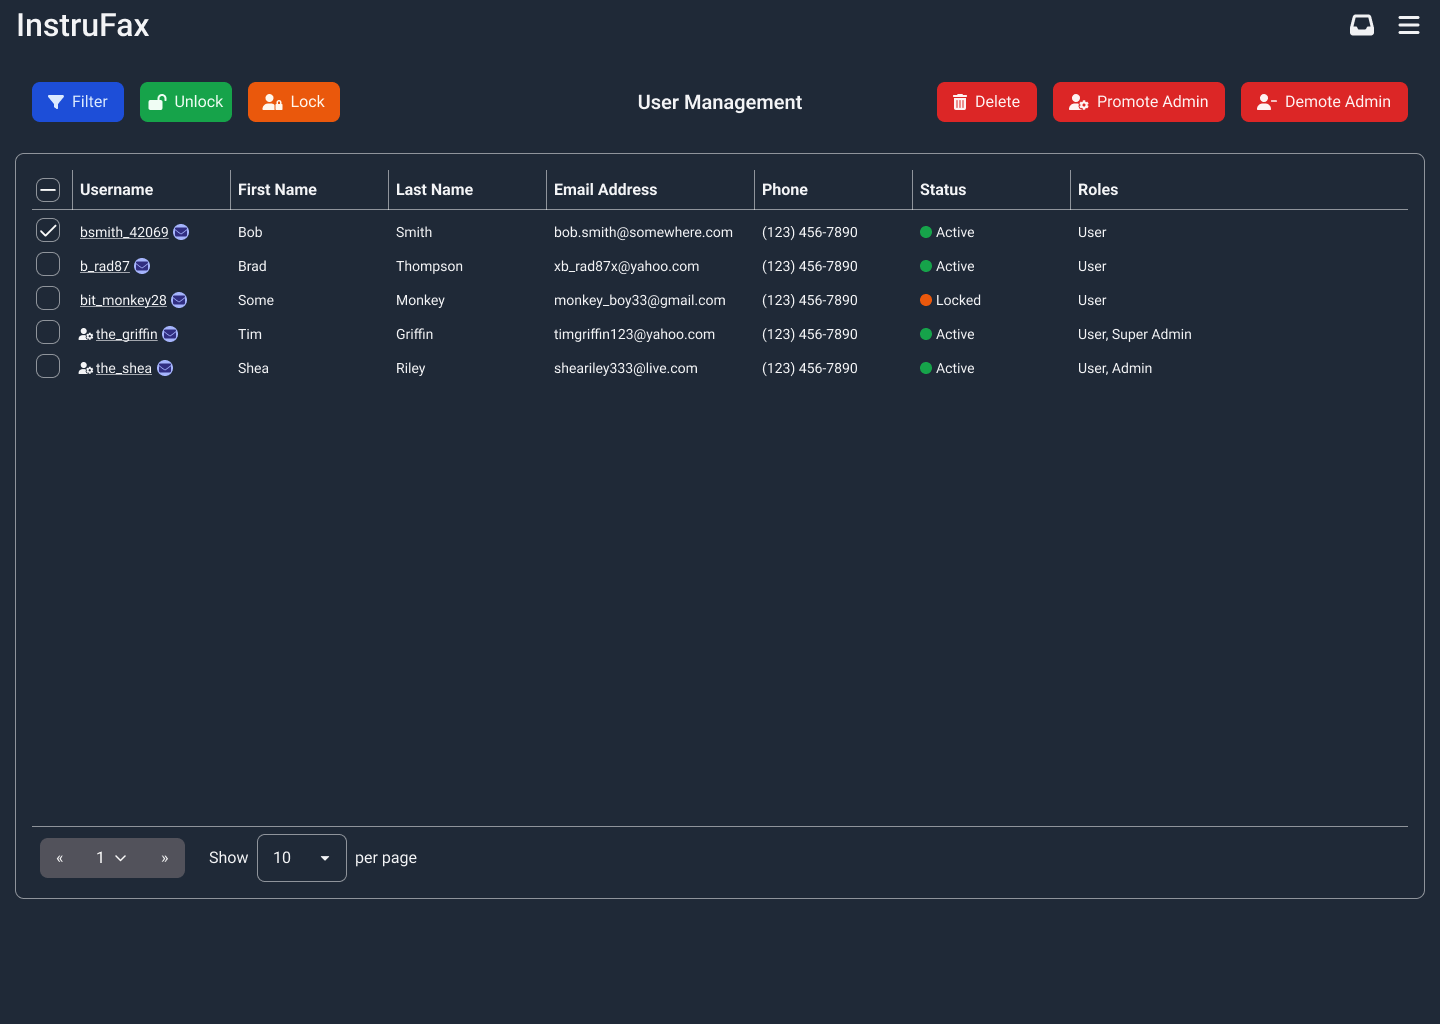Click the trash icon inside the Delete button
1440x1024 pixels.
point(960,101)
